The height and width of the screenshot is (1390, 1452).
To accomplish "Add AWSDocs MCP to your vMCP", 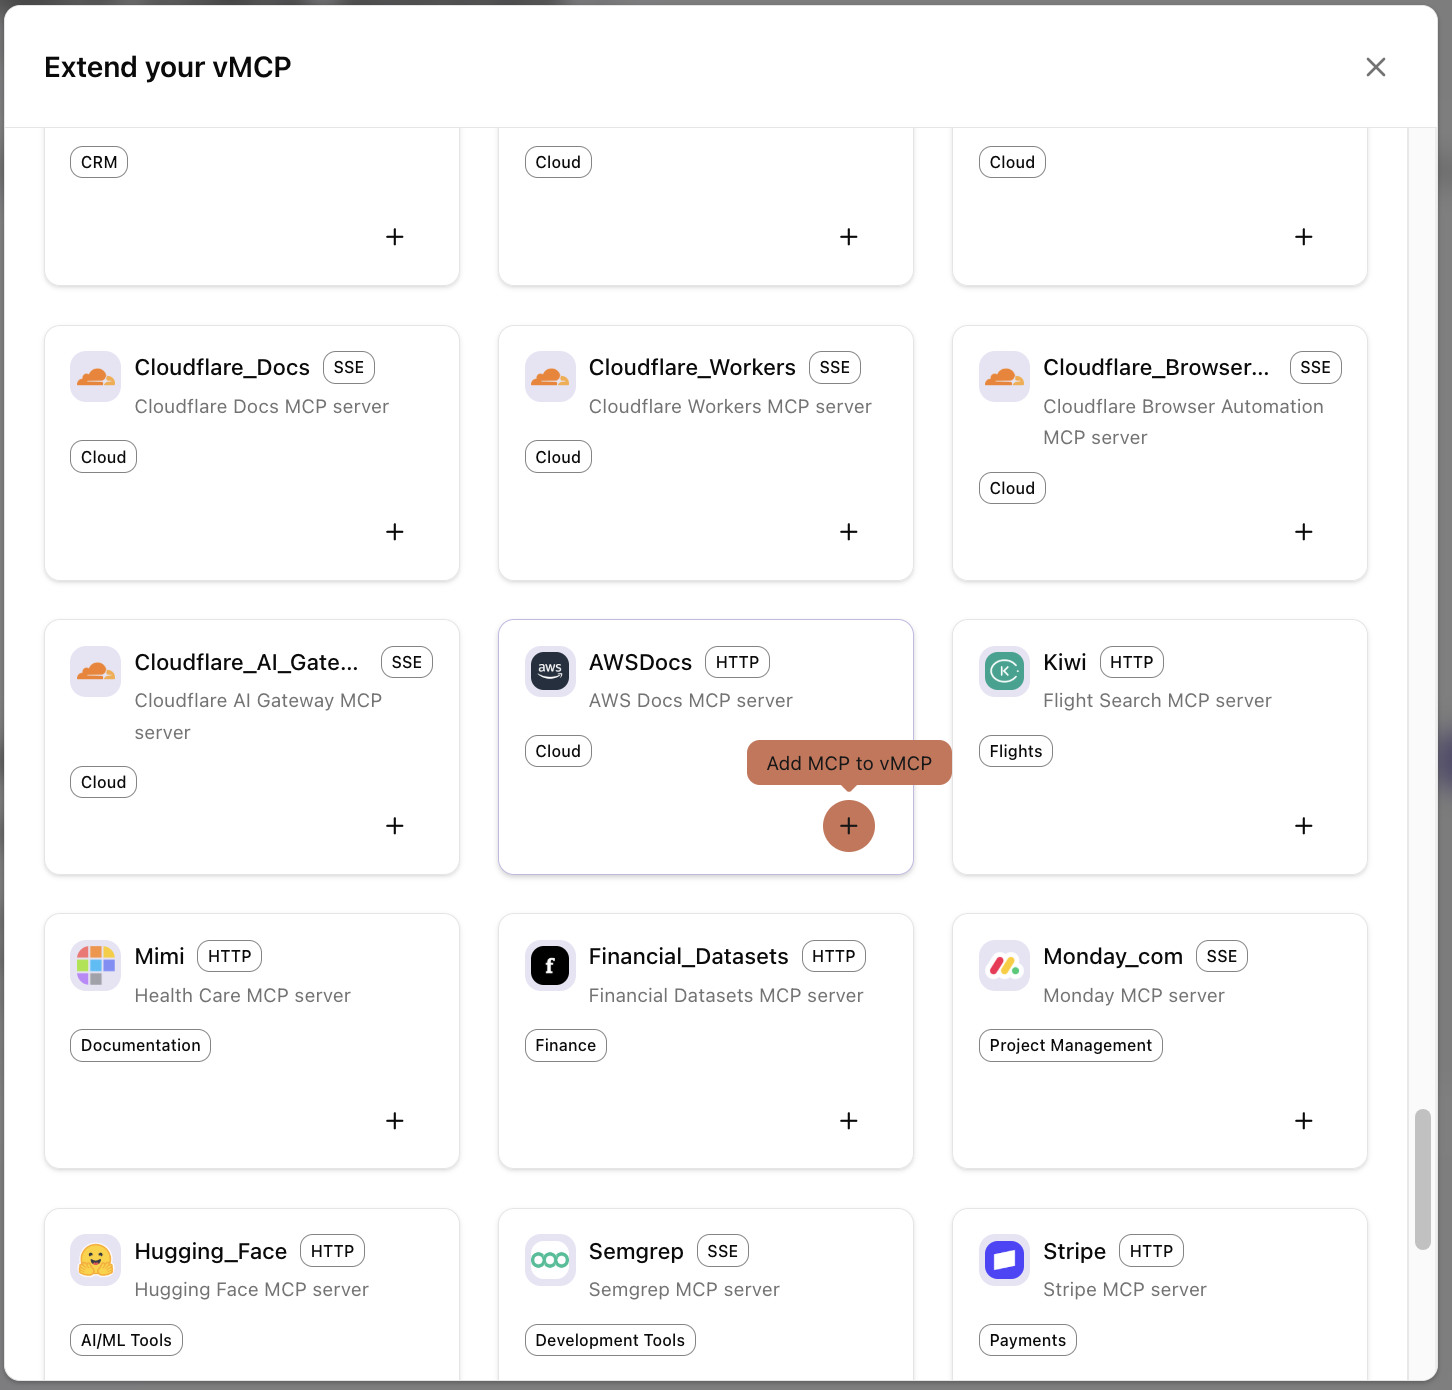I will coord(848,826).
